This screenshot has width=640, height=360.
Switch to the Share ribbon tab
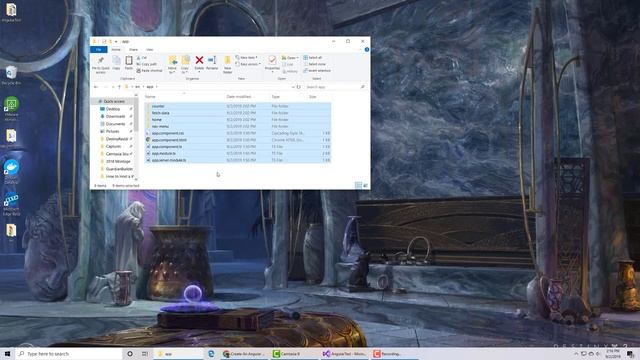pyautogui.click(x=133, y=49)
